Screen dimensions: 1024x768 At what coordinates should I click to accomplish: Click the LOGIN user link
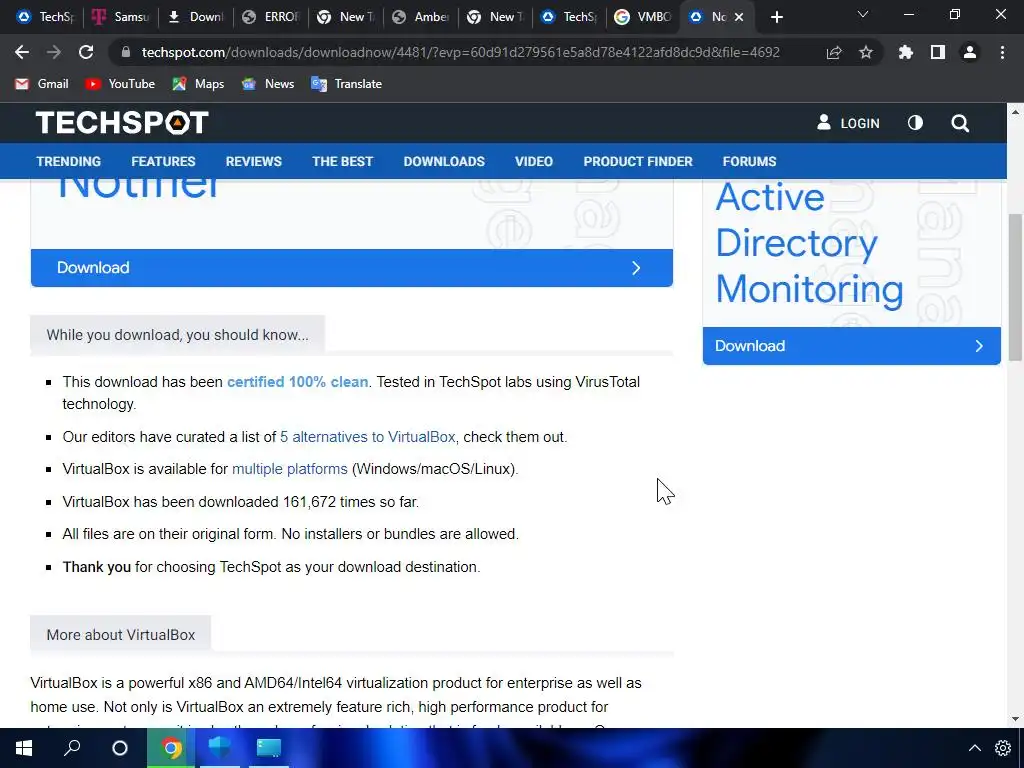click(848, 123)
